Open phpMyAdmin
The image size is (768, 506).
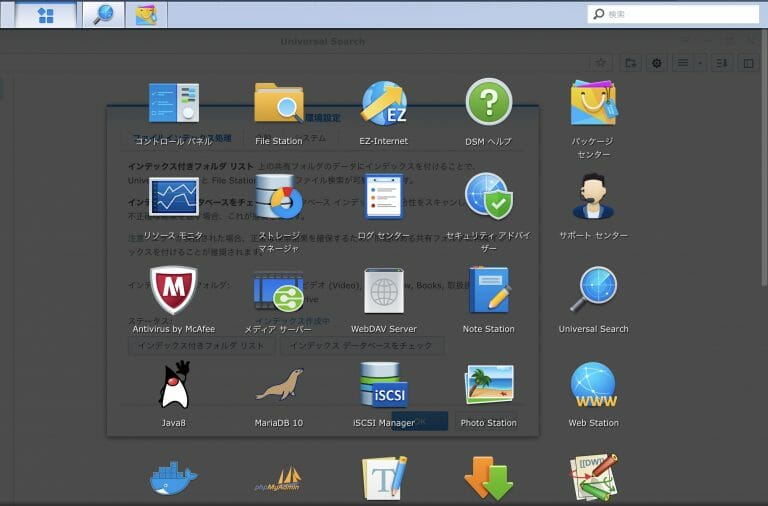pyautogui.click(x=278, y=479)
